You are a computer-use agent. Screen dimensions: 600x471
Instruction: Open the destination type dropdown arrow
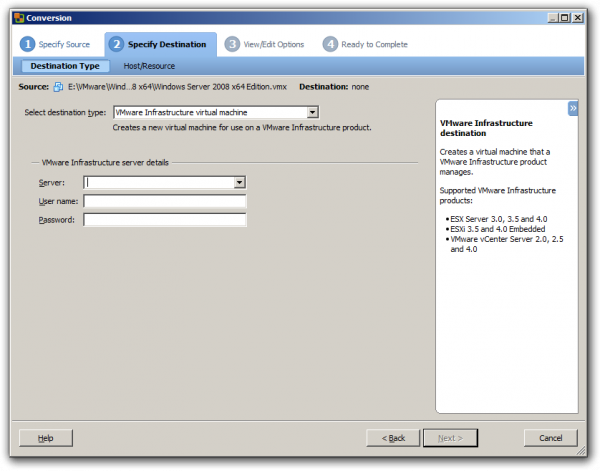tap(313, 112)
